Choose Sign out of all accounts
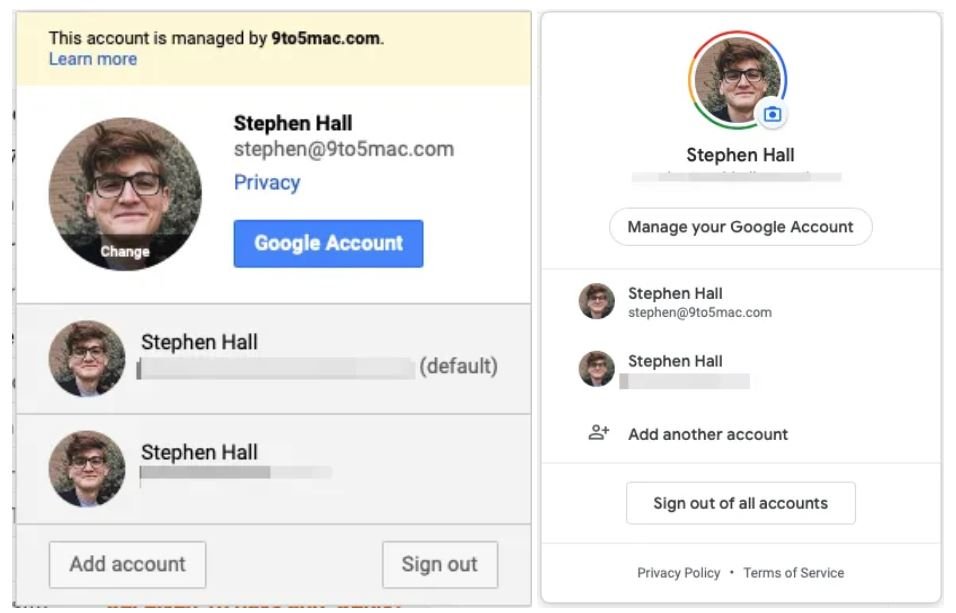Image resolution: width=956 pixels, height=613 pixels. [x=740, y=503]
